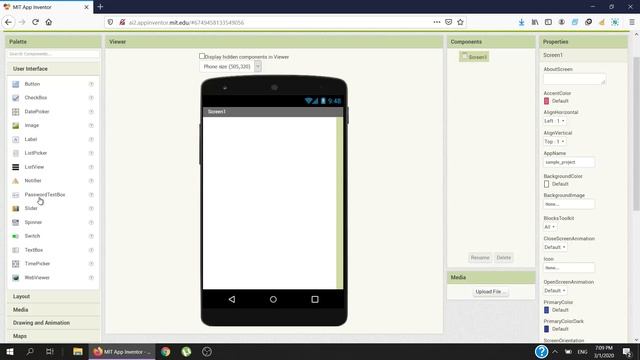The image size is (640, 360).
Task: Open BlocksToolkit dropdown
Action: pos(549,227)
